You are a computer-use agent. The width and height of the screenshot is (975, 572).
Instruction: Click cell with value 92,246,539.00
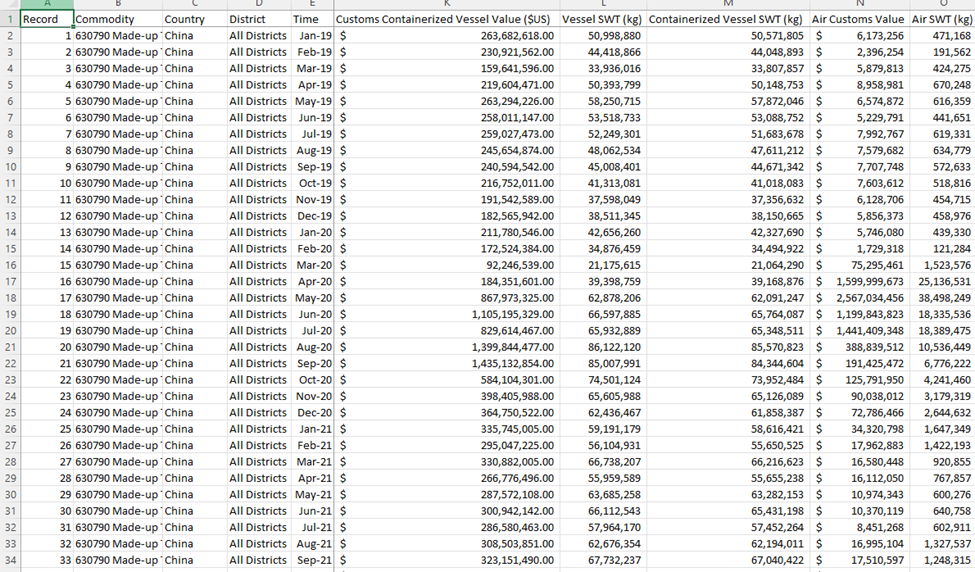click(x=446, y=265)
